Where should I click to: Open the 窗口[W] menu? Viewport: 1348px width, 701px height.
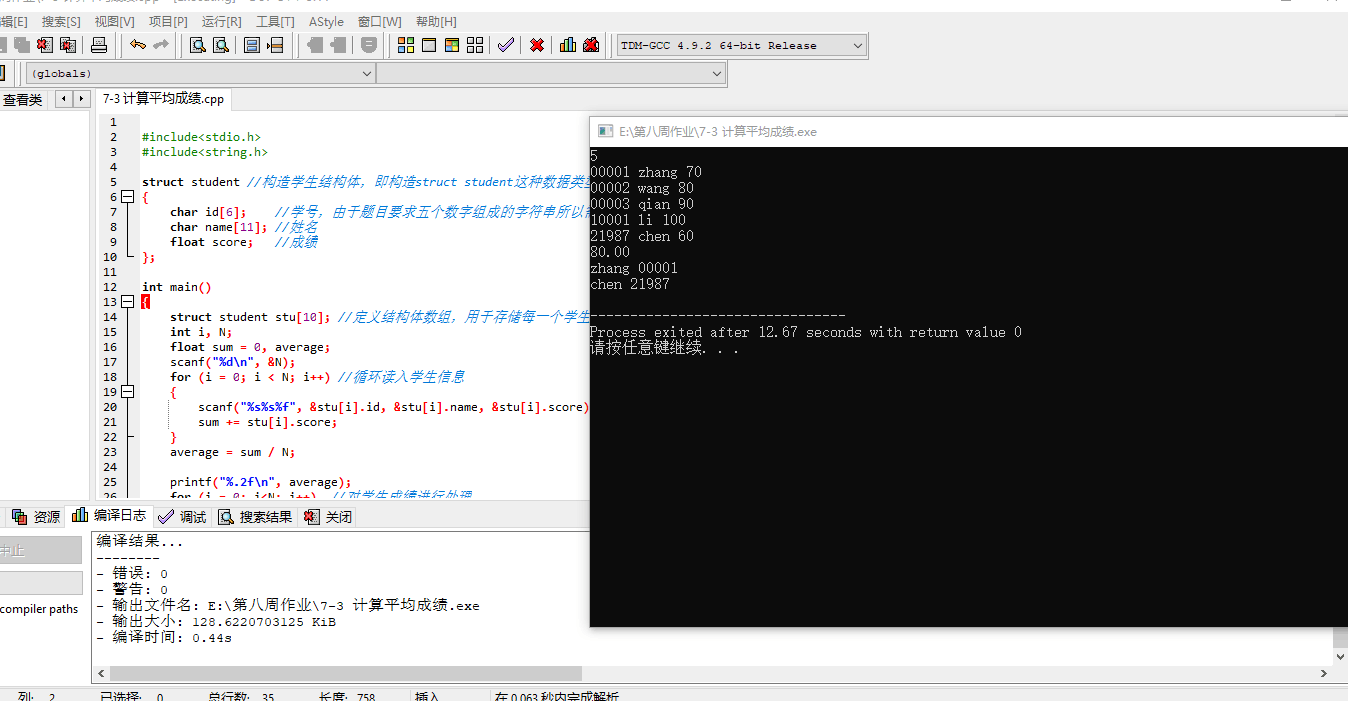[x=380, y=21]
